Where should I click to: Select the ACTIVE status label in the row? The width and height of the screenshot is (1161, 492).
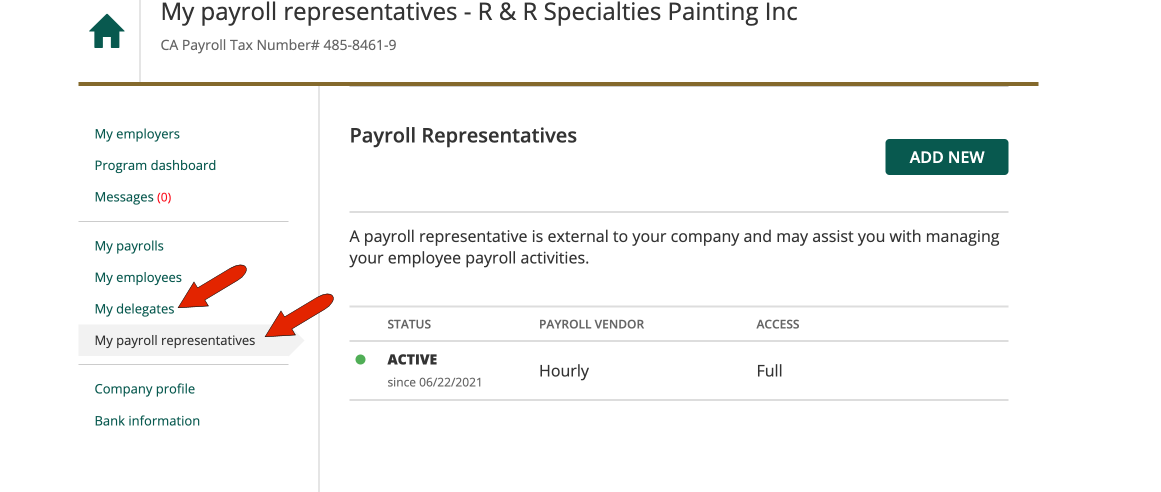click(412, 360)
